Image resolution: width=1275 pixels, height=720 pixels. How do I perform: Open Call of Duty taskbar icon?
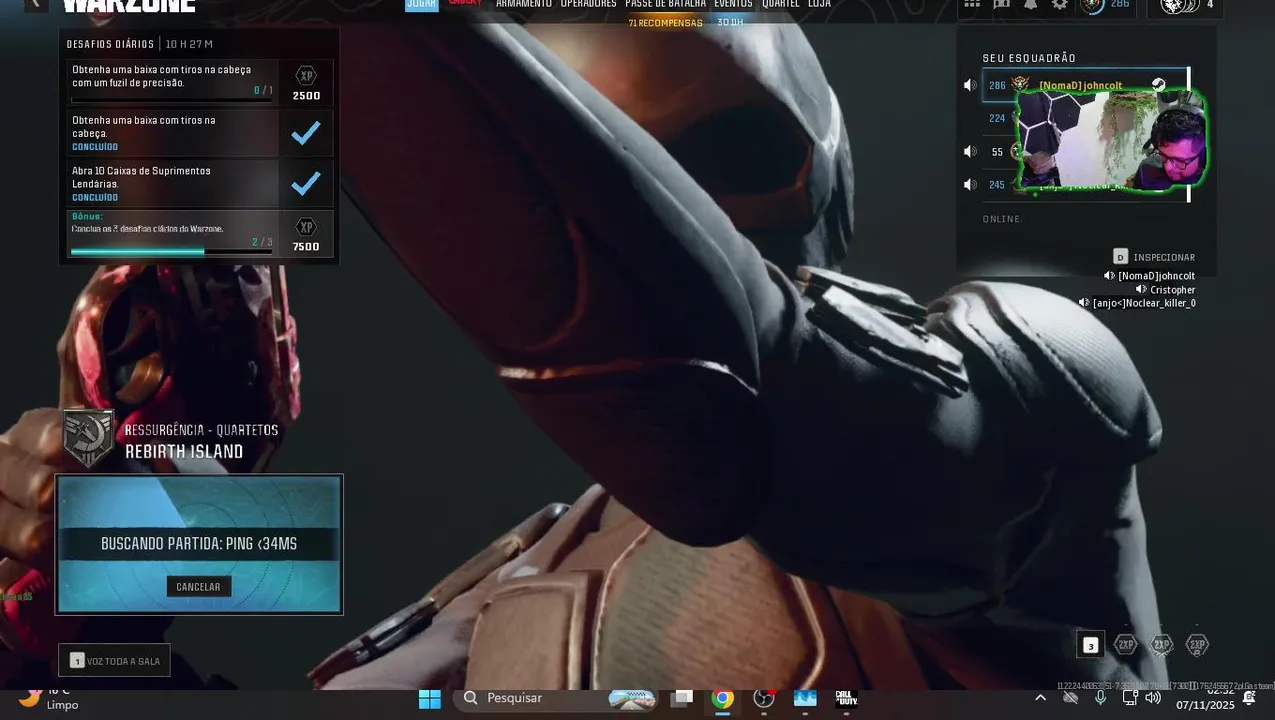[847, 699]
